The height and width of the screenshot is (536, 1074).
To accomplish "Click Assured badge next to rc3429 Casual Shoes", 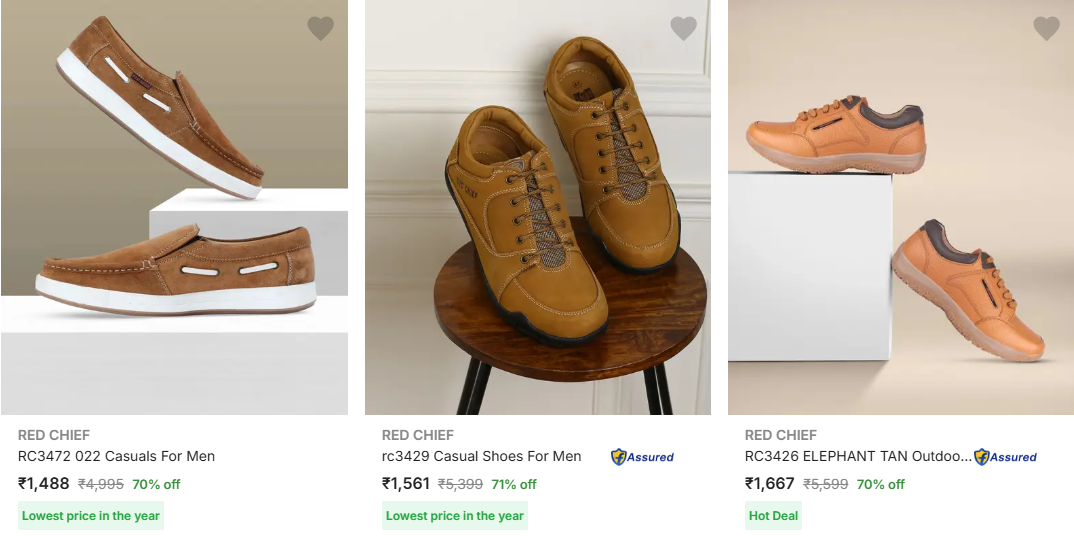I will coord(643,457).
